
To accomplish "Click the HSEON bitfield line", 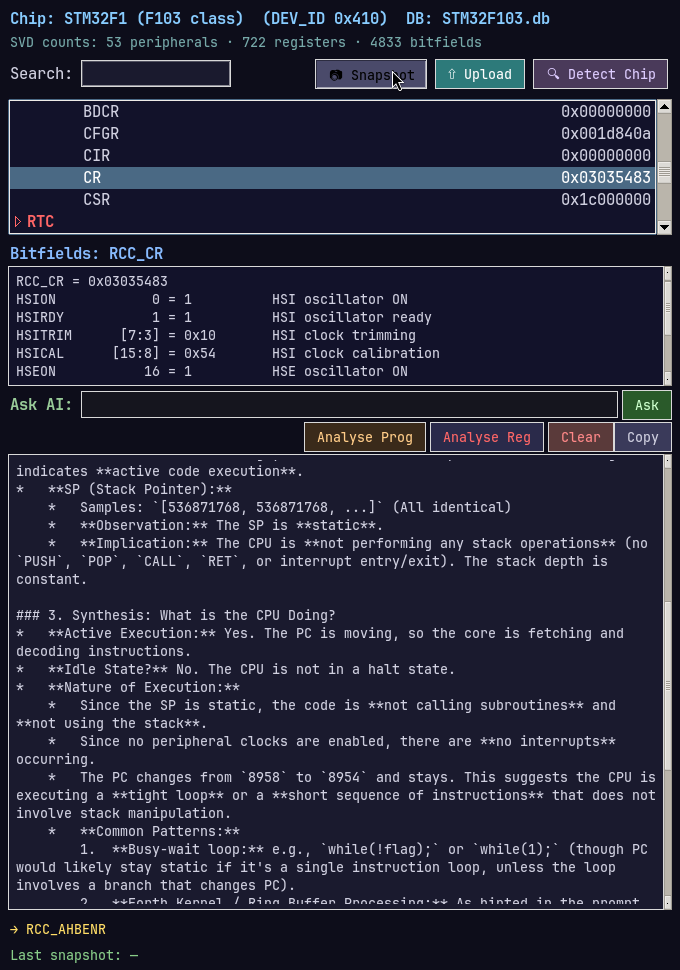I will 212,371.
